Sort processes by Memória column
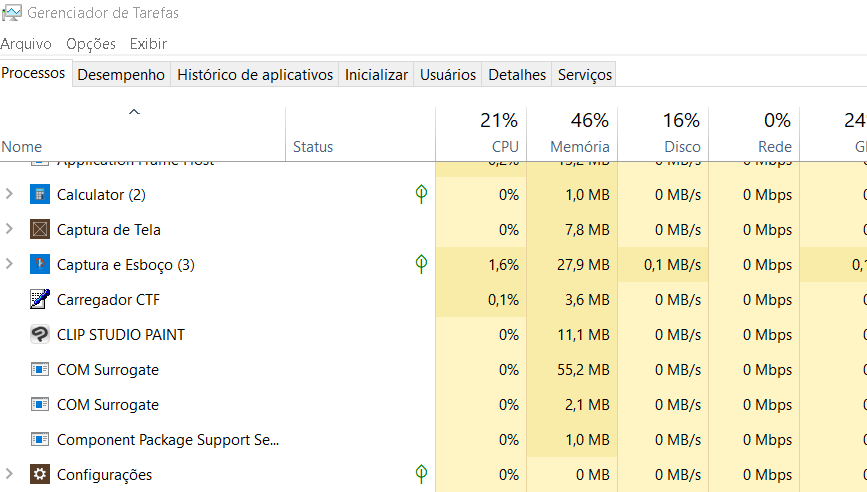Screen dimensions: 867x492 (572, 134)
